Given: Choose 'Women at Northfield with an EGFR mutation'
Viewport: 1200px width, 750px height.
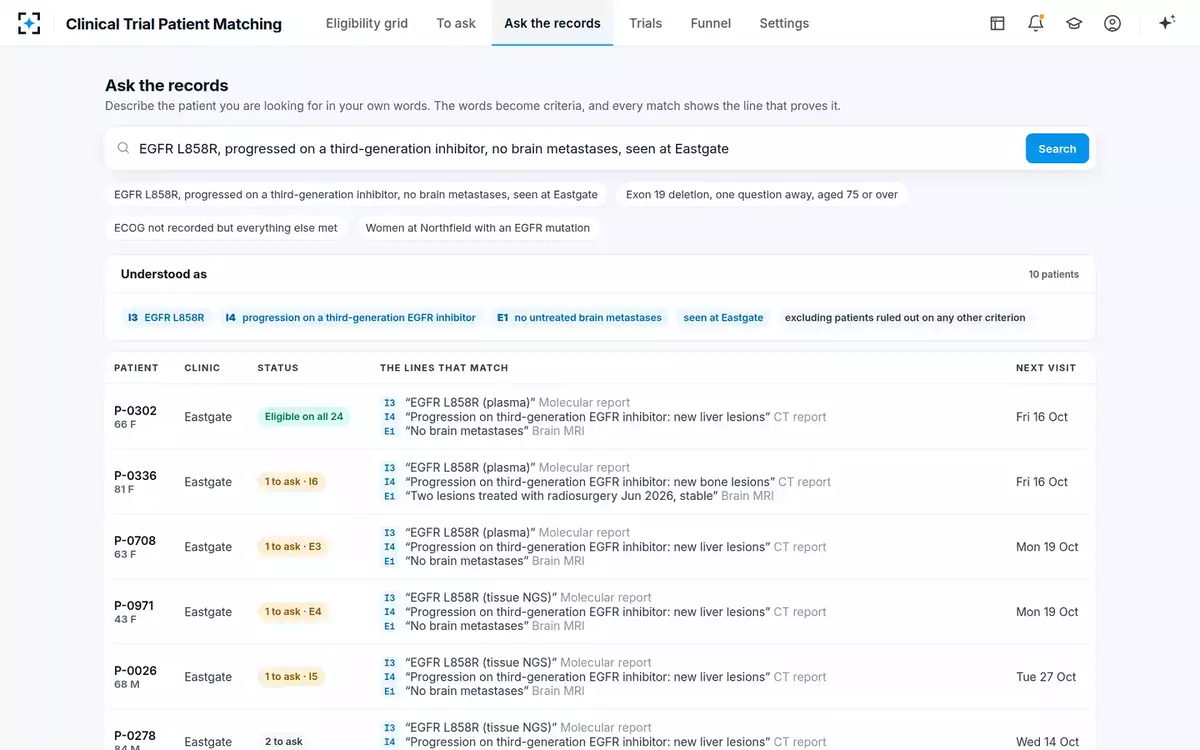Looking at the screenshot, I should [x=478, y=228].
